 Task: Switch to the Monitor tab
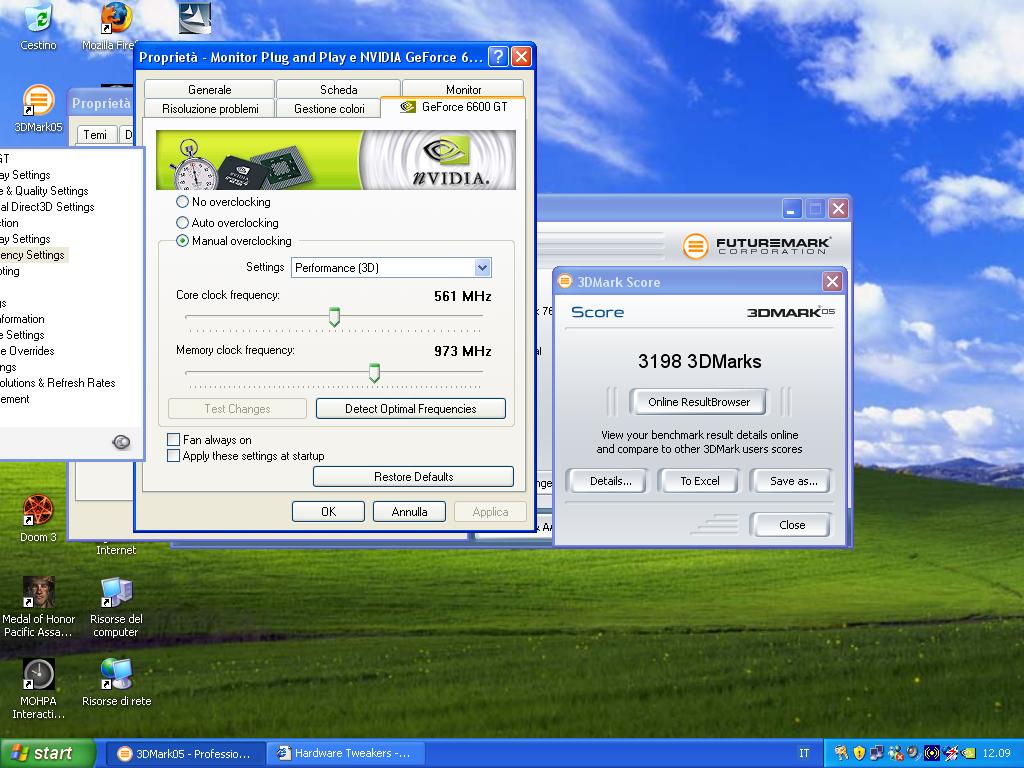point(463,89)
